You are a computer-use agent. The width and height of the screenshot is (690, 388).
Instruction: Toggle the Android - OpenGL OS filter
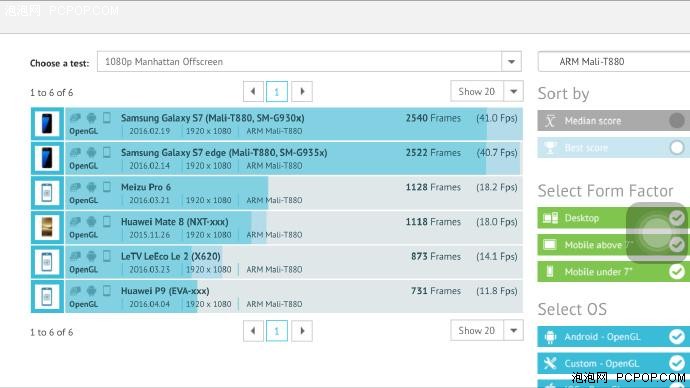point(613,337)
